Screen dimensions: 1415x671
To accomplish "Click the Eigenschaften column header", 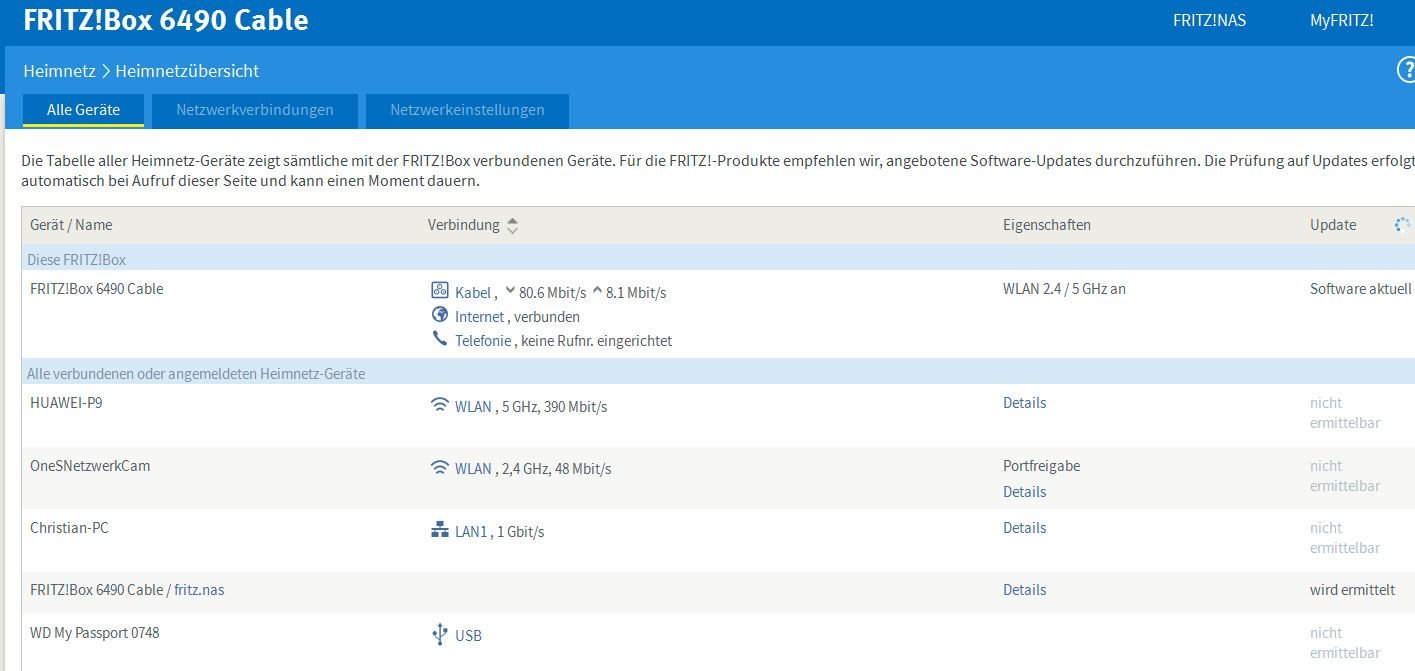I will point(1047,225).
